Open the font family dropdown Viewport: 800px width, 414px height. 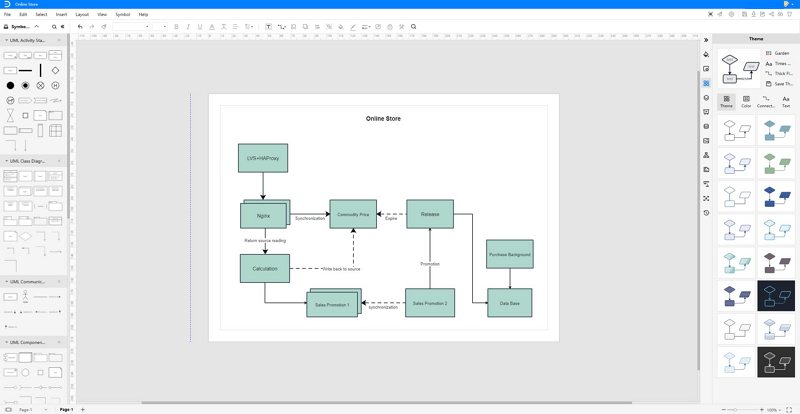(x=132, y=27)
